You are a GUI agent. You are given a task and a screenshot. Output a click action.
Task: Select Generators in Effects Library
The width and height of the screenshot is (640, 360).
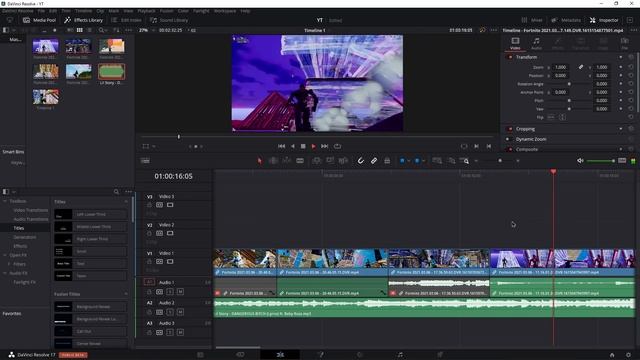point(24,237)
